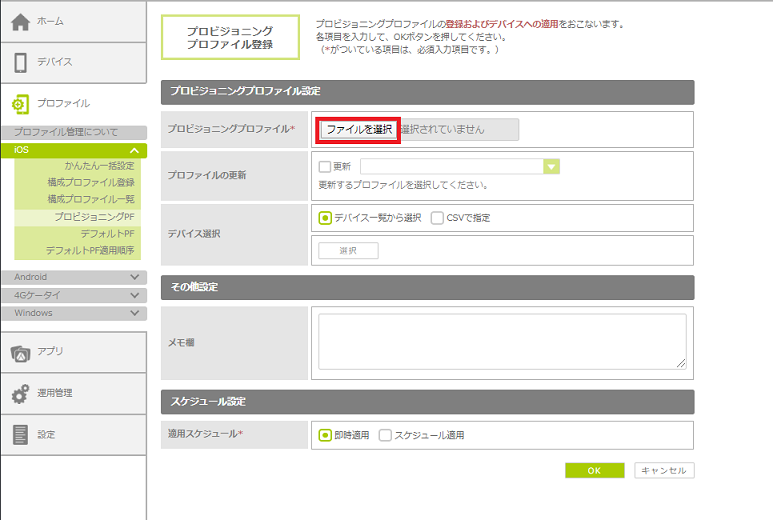Screen dimensions: 773x520
Task: Open the 設定 document icon
Action: (21, 434)
